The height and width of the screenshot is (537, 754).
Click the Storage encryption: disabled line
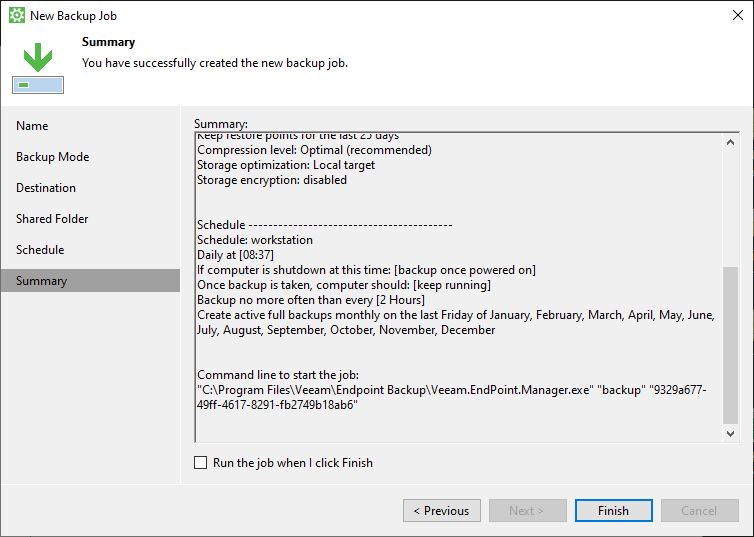pyautogui.click(x=272, y=180)
